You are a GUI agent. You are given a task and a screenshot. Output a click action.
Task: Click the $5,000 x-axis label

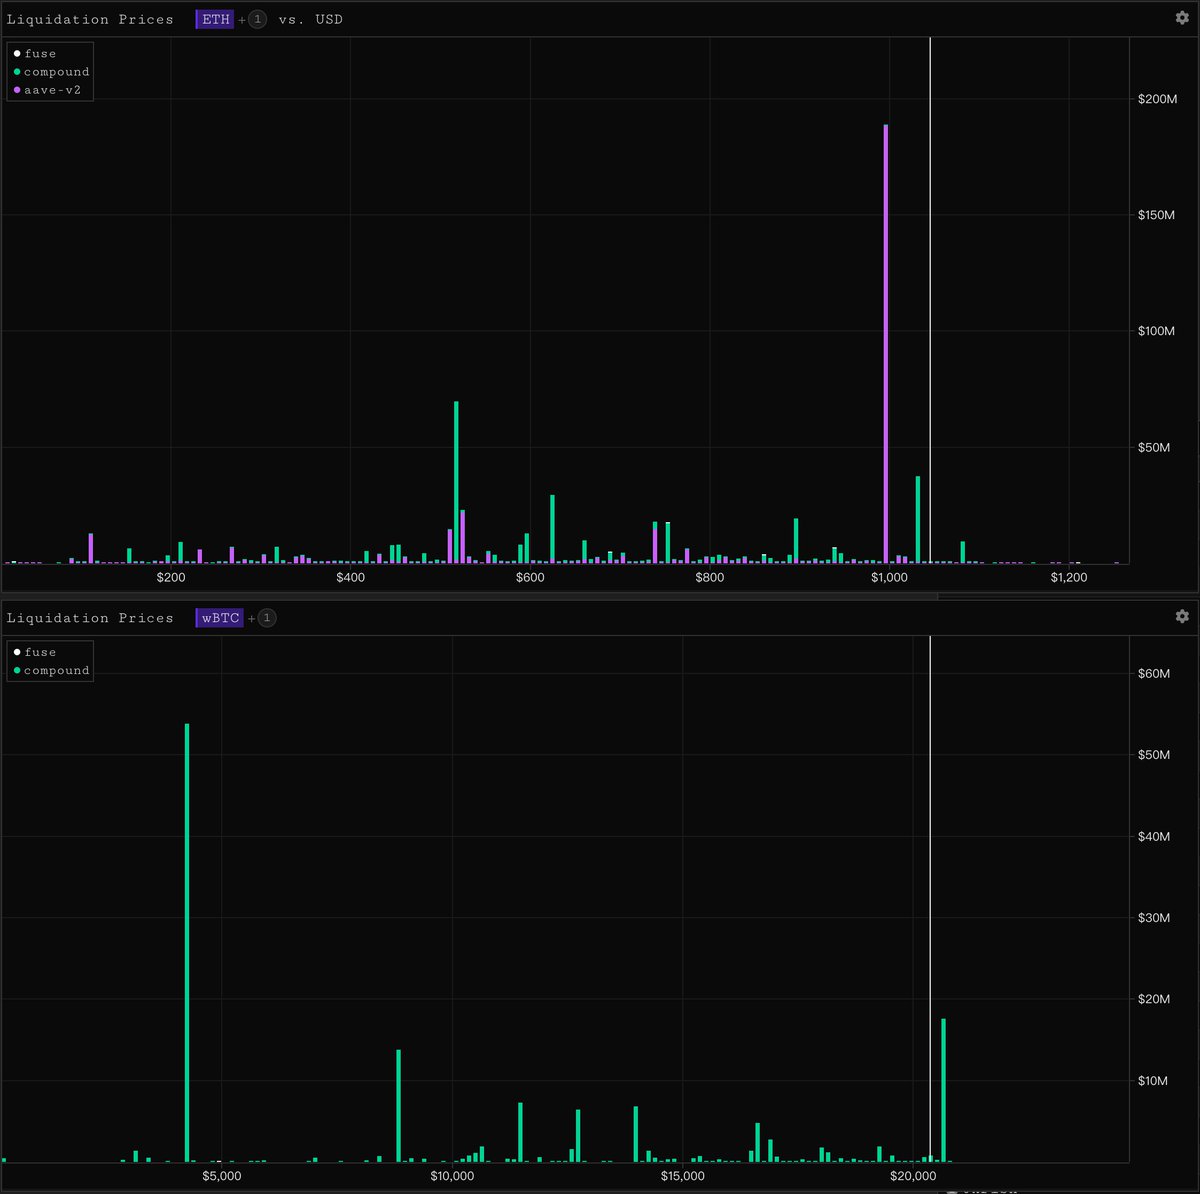tap(222, 1176)
